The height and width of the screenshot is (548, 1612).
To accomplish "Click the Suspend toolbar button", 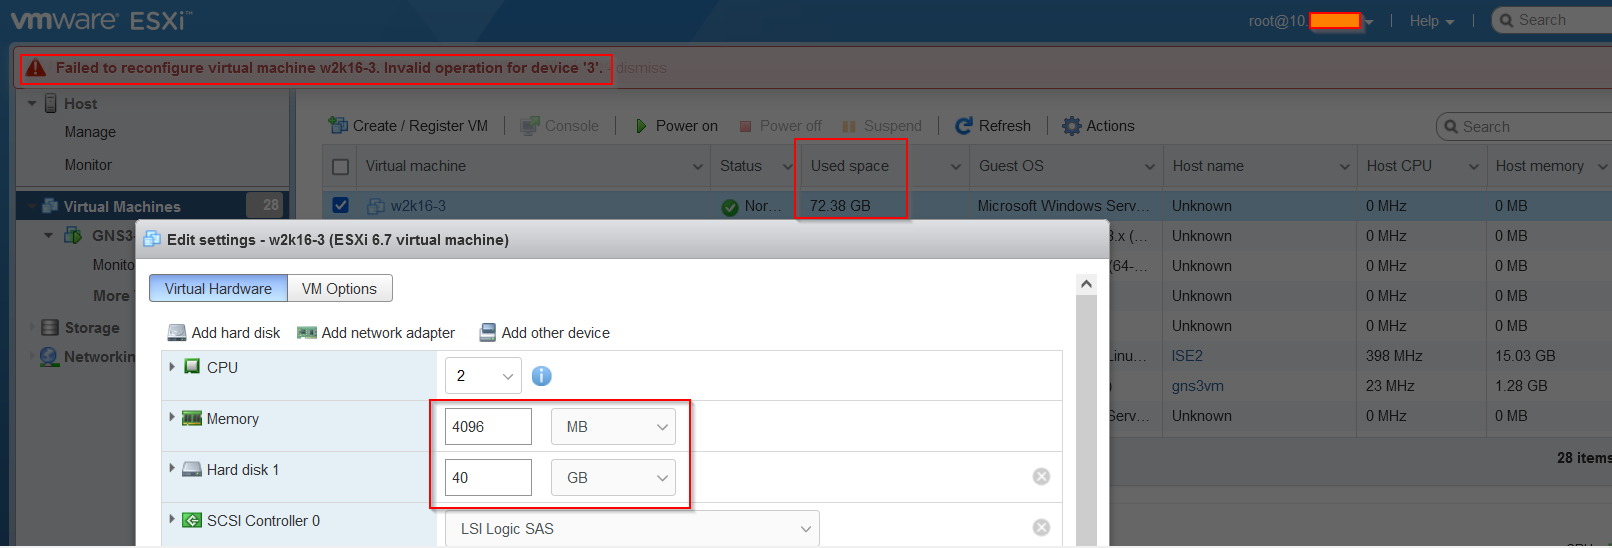I will point(882,126).
